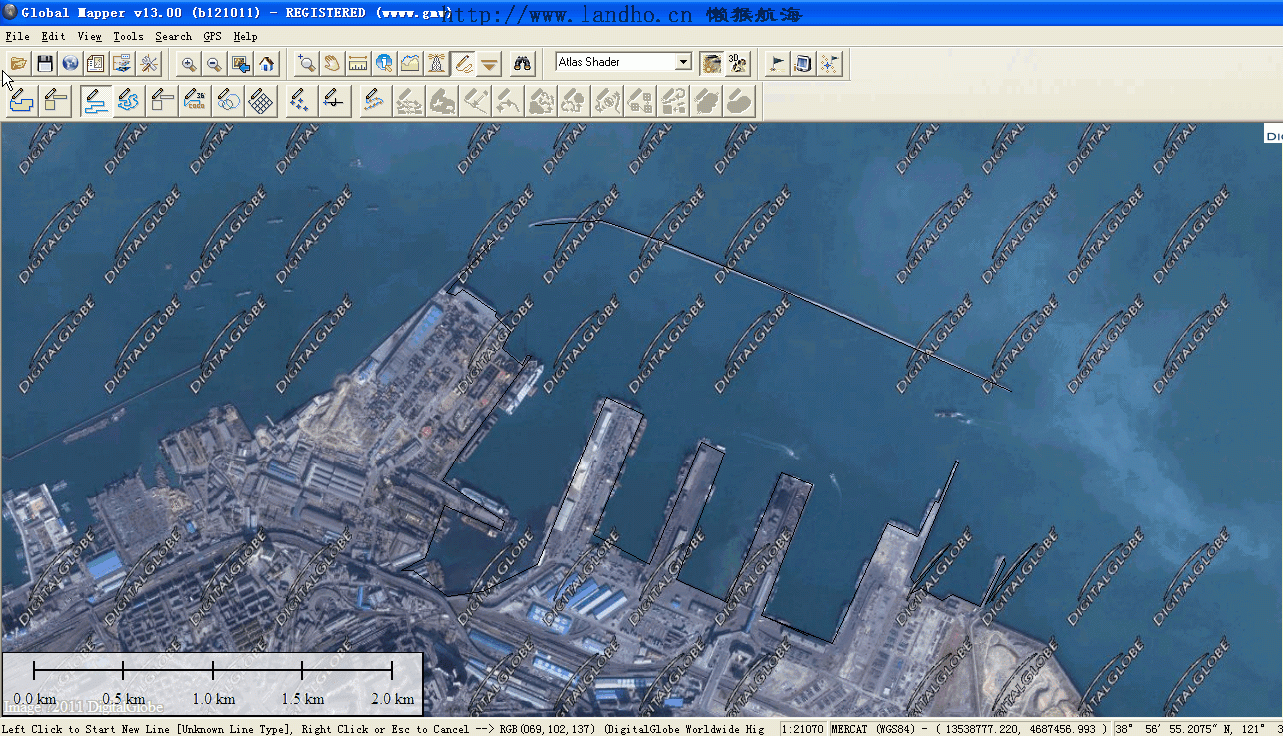
Task: Select the View Shed tower tool
Action: (x=436, y=64)
